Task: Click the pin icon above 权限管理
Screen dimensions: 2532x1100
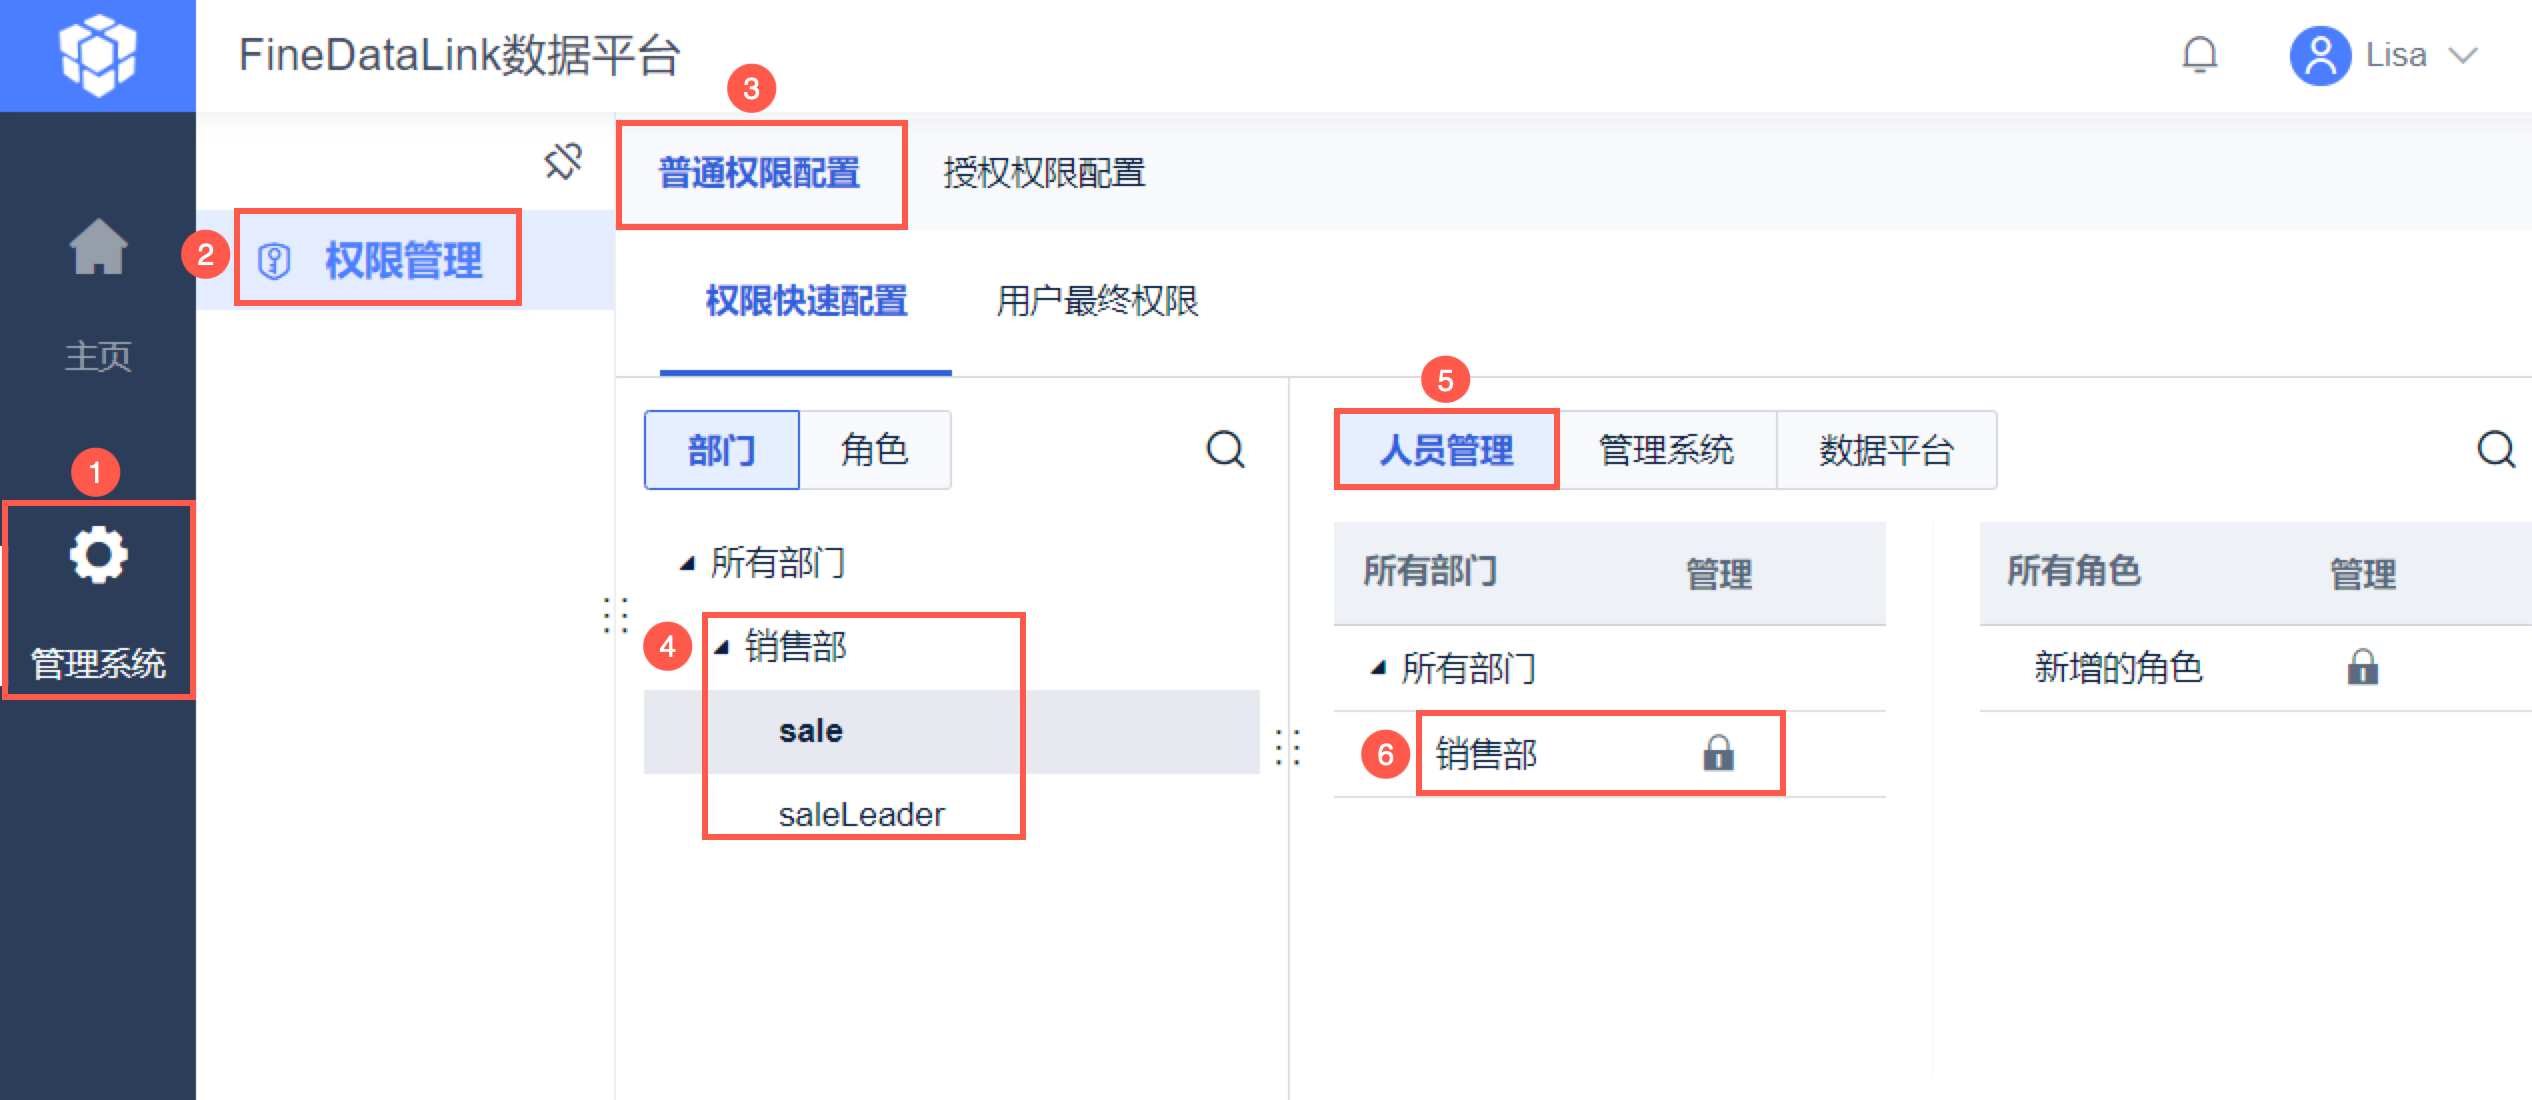Action: (x=563, y=161)
